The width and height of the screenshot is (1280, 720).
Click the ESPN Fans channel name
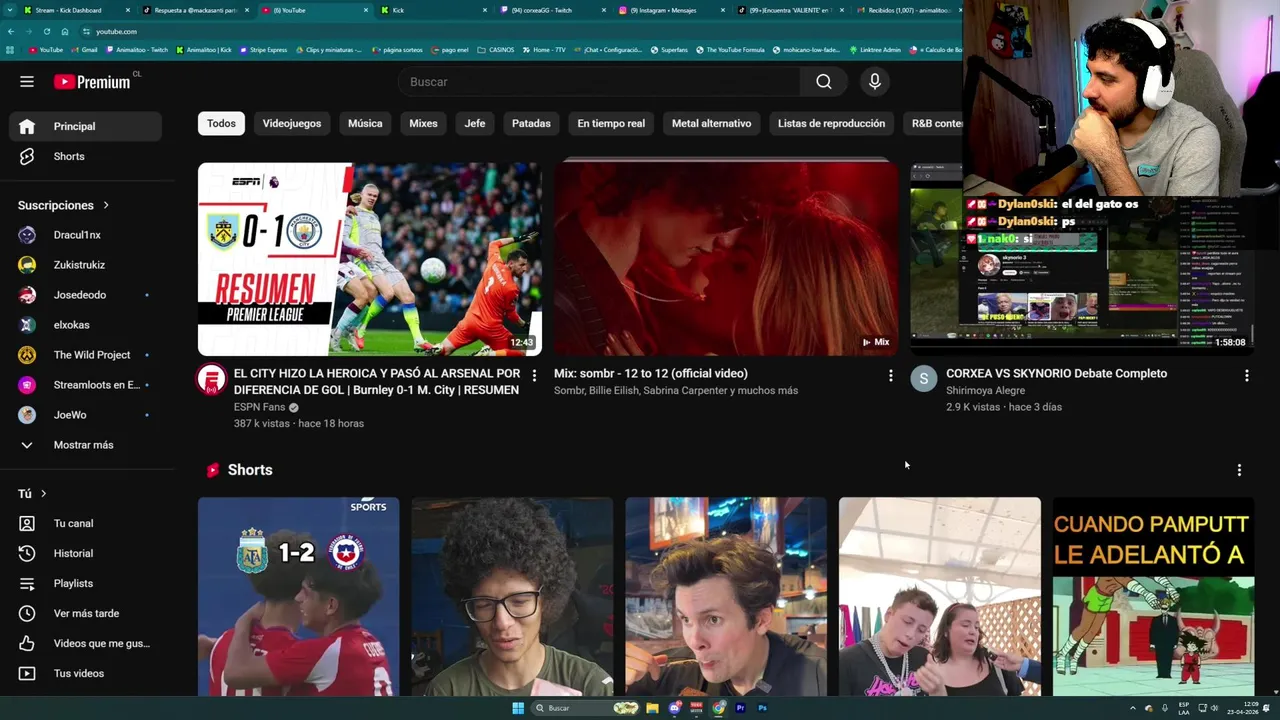259,407
